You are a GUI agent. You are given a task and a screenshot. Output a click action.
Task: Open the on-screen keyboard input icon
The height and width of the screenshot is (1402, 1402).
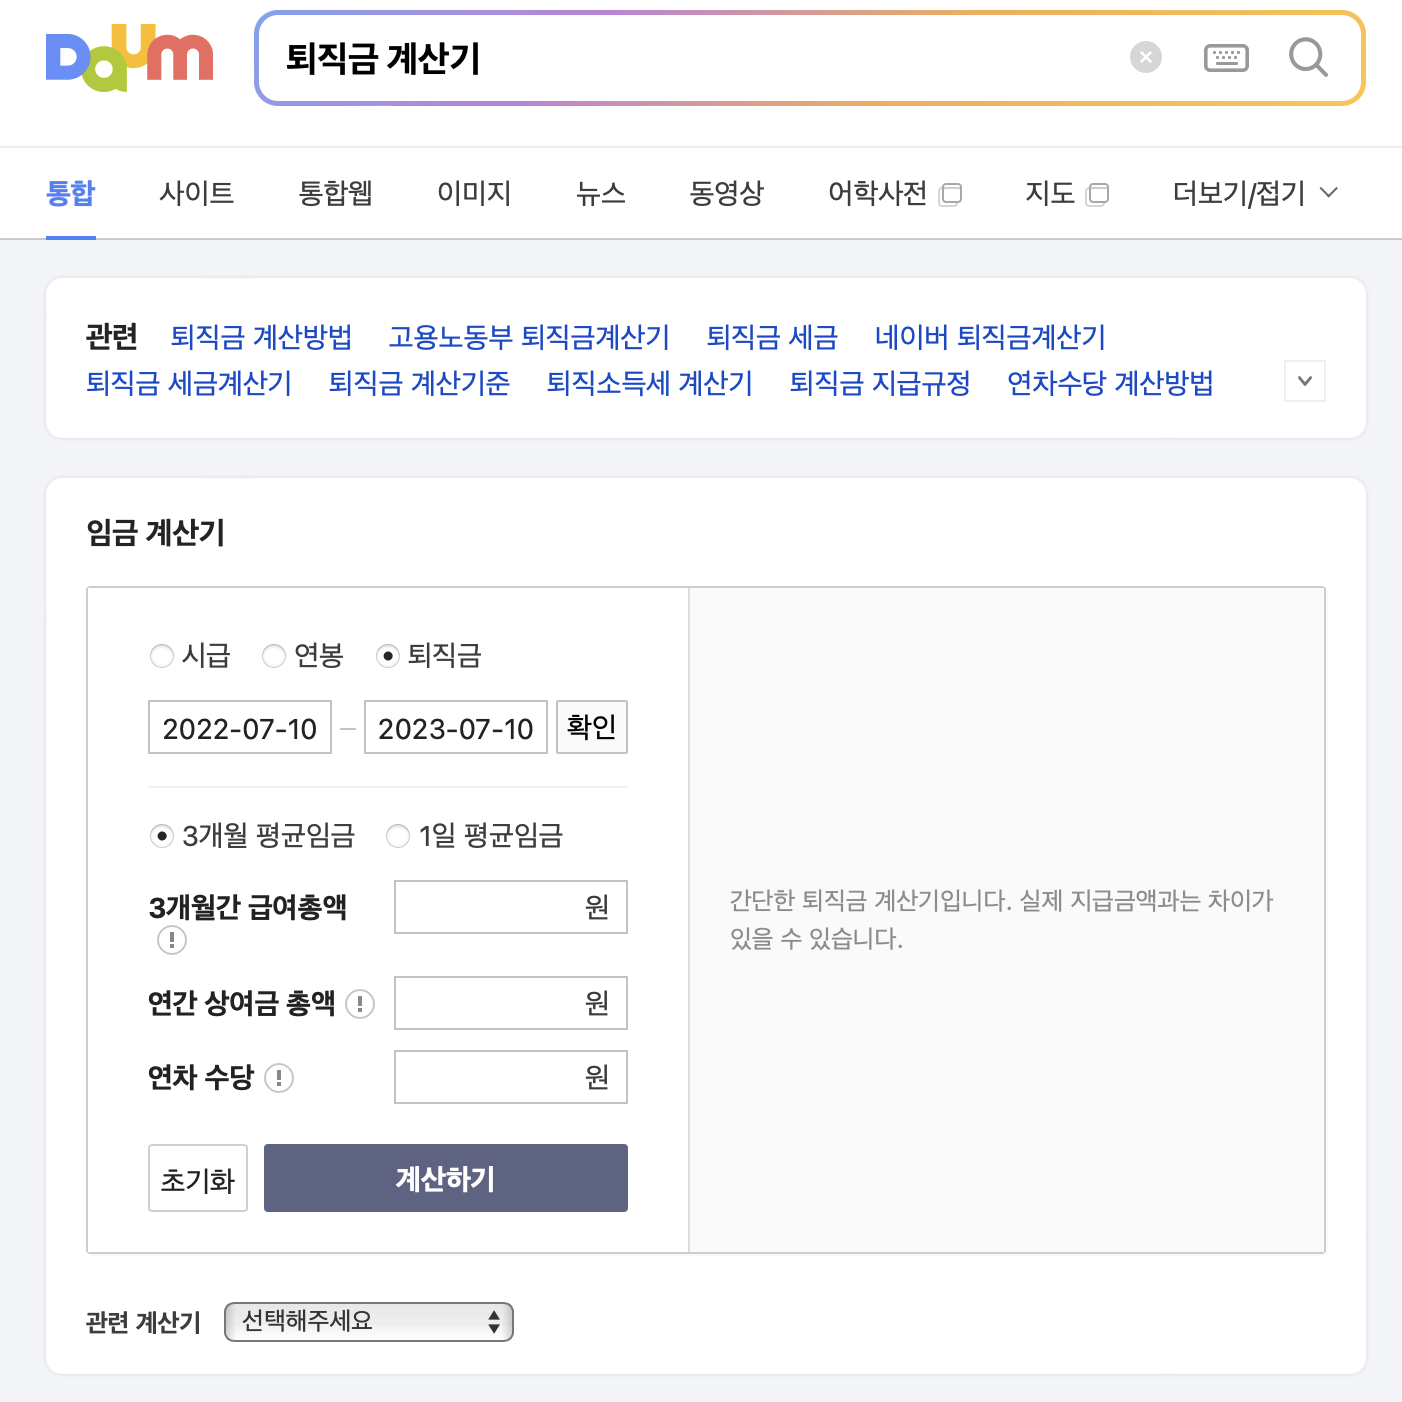click(1226, 57)
